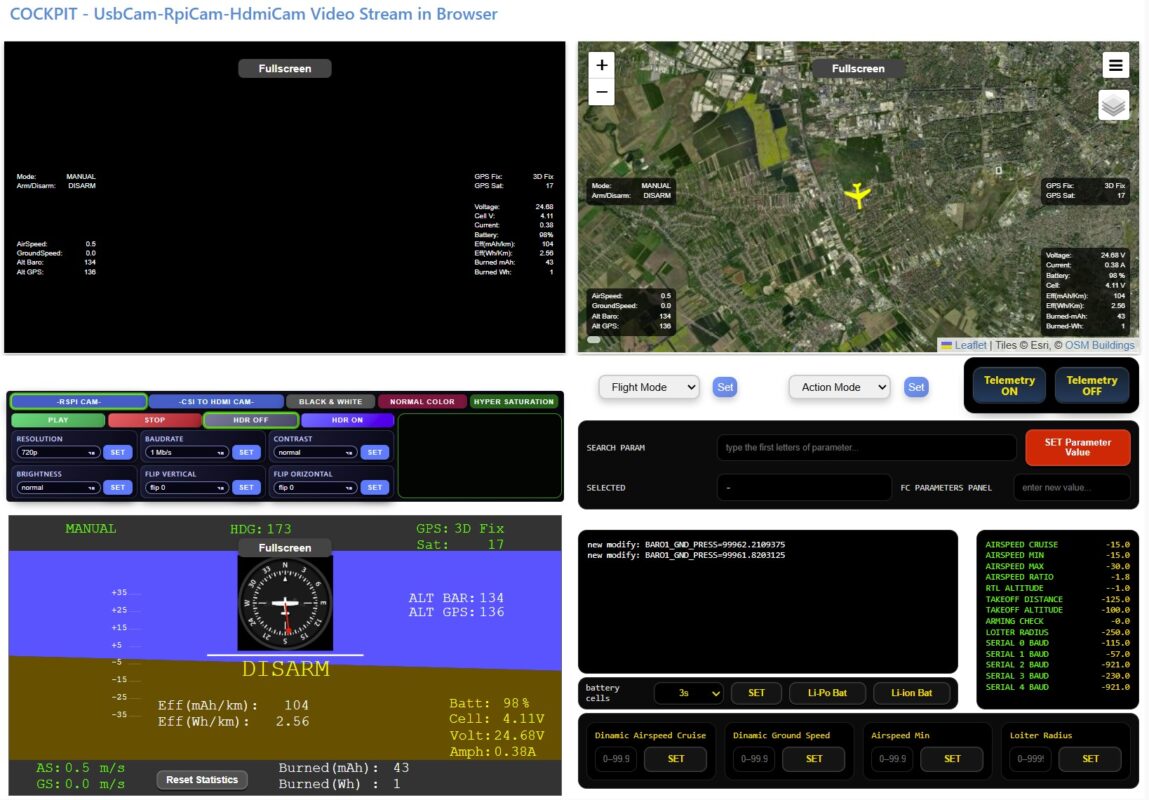Screen dimensions: 1149x800
Task: Click the heading compass instrument
Action: coord(285,604)
